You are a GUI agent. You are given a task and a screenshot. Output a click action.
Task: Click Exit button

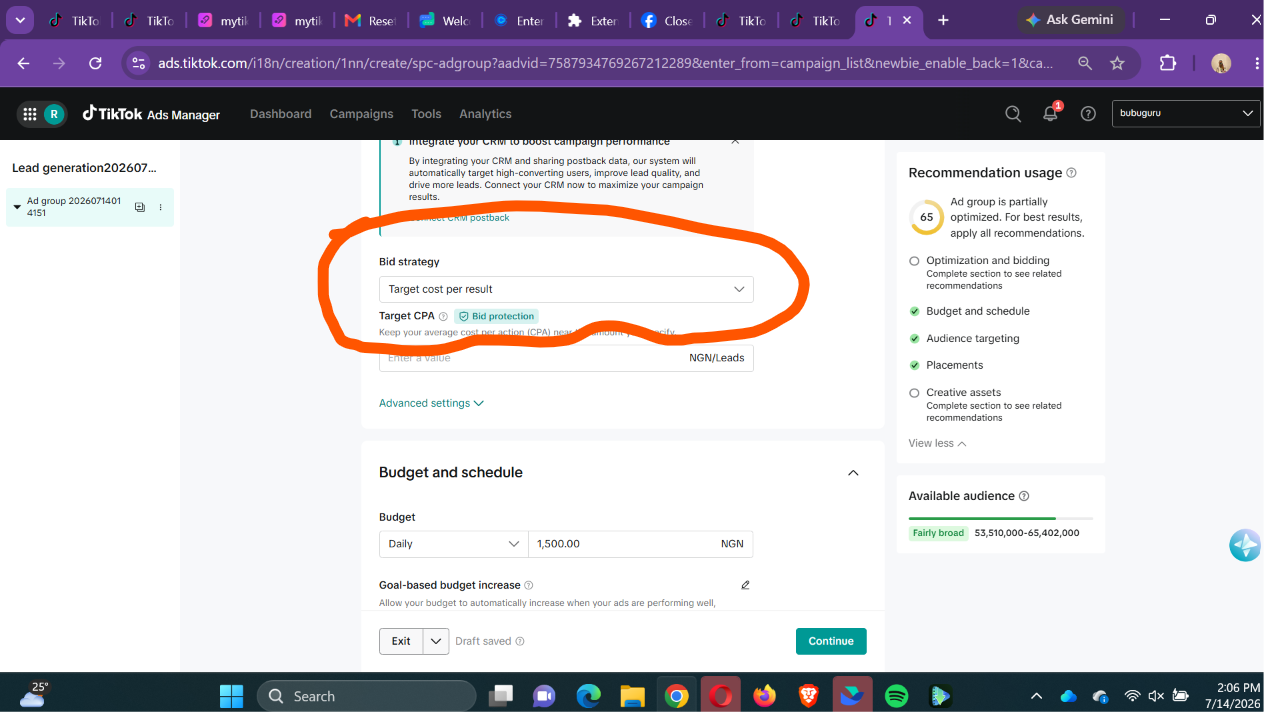[401, 641]
